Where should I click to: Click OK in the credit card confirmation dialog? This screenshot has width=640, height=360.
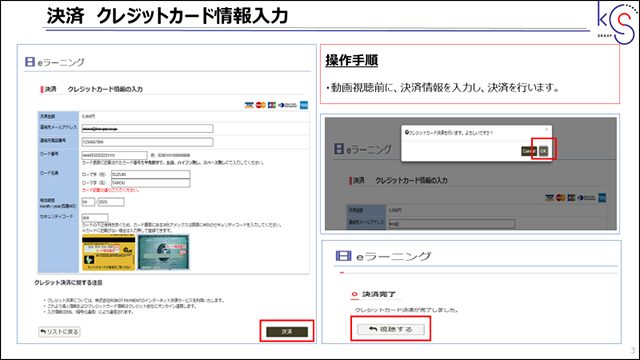(x=543, y=151)
